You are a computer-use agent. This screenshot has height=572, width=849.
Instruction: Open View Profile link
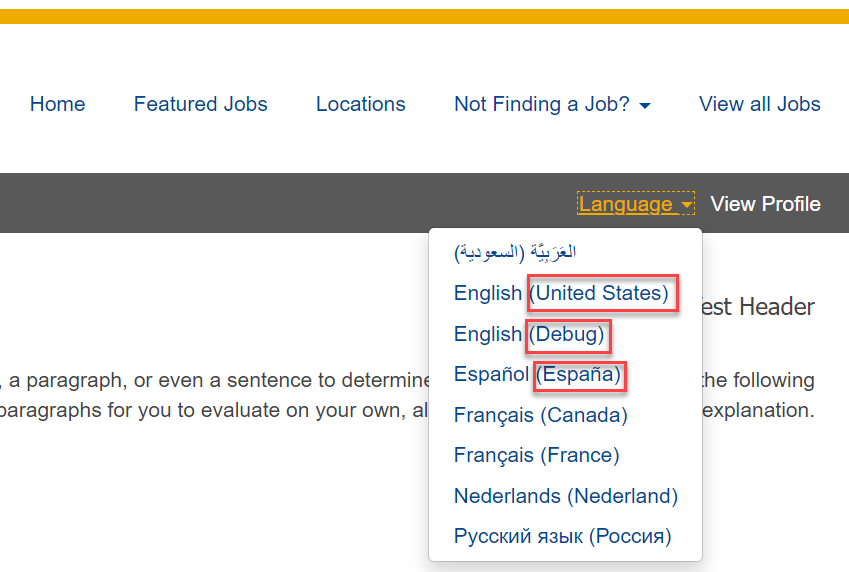(x=765, y=204)
